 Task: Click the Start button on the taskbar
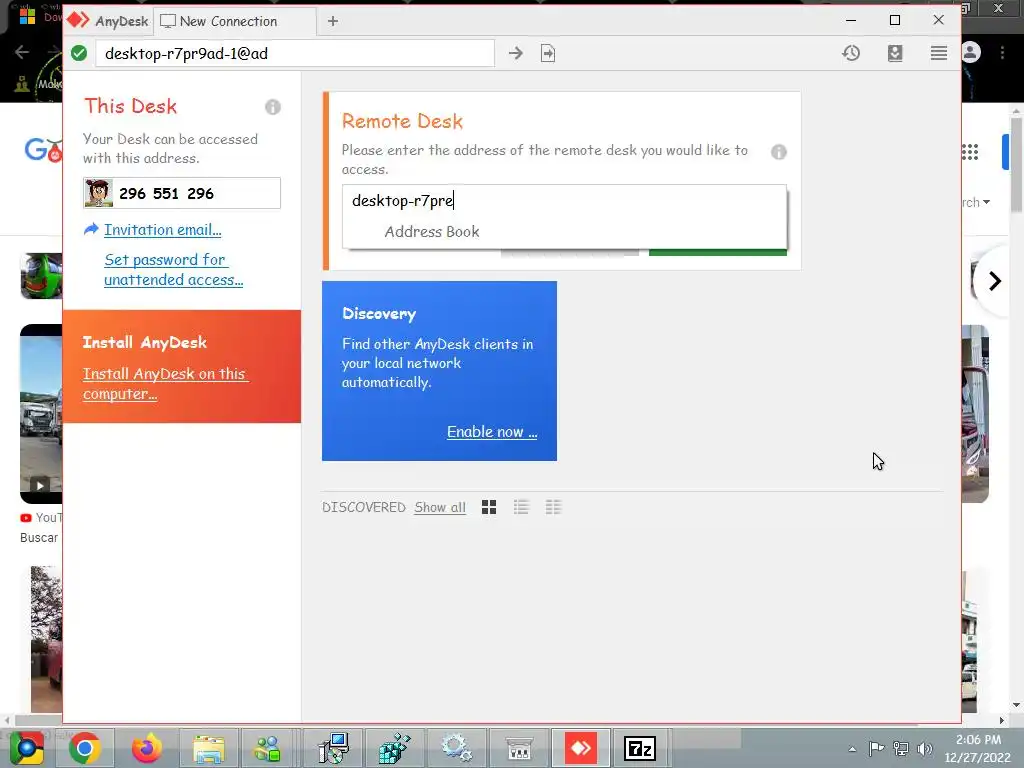click(26, 748)
